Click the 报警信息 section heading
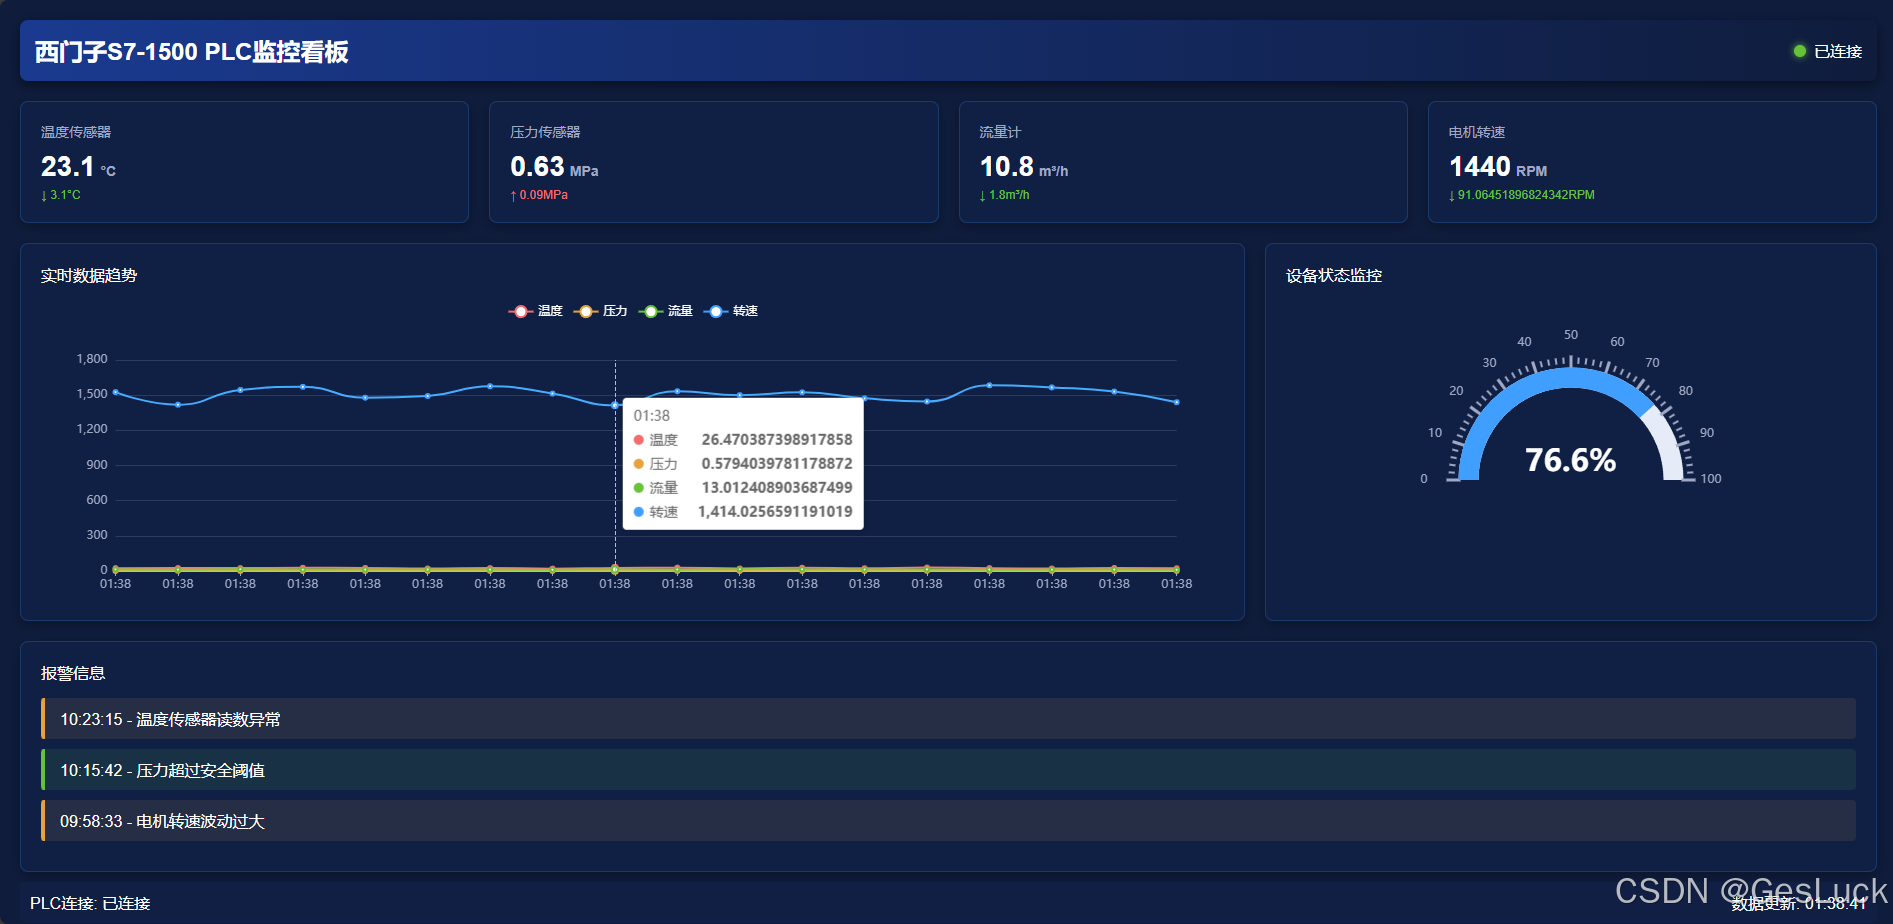This screenshot has width=1893, height=924. click(x=73, y=674)
